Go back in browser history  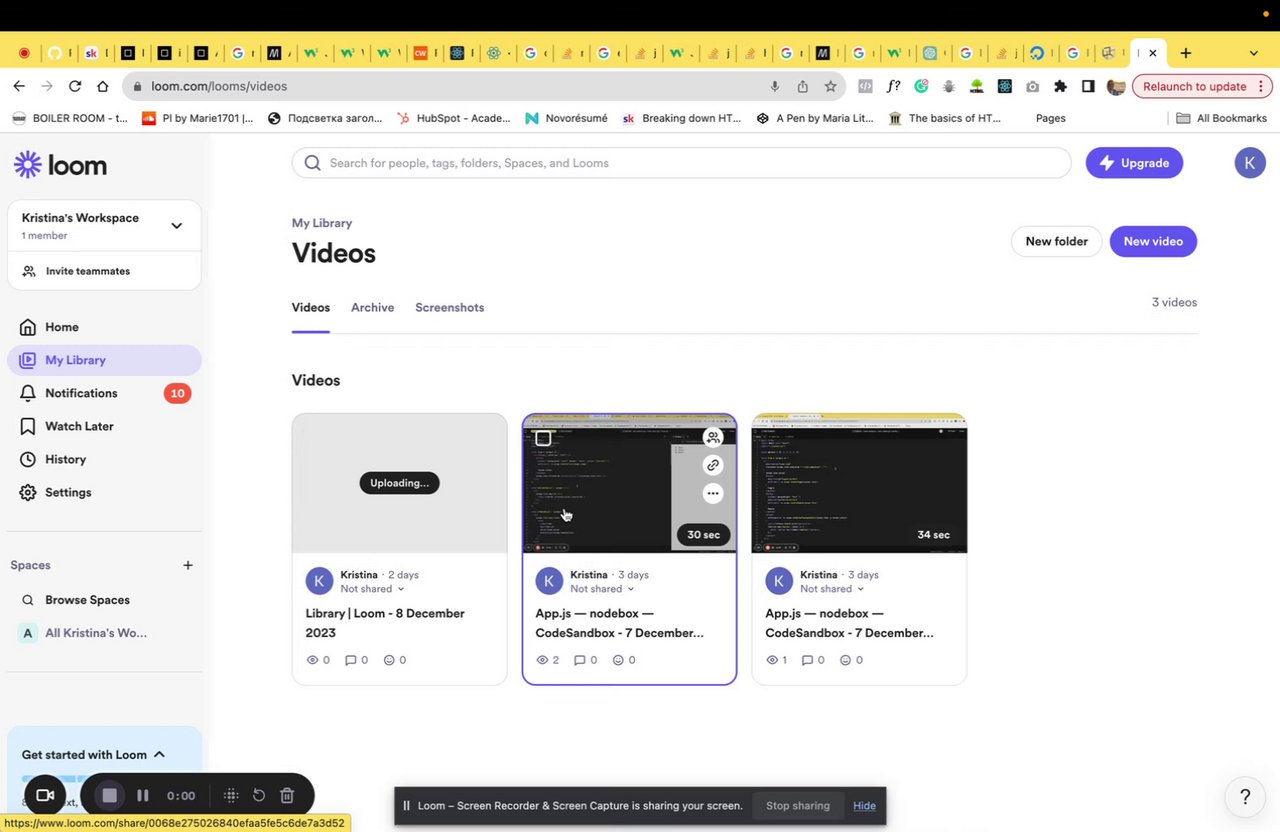pyautogui.click(x=19, y=86)
